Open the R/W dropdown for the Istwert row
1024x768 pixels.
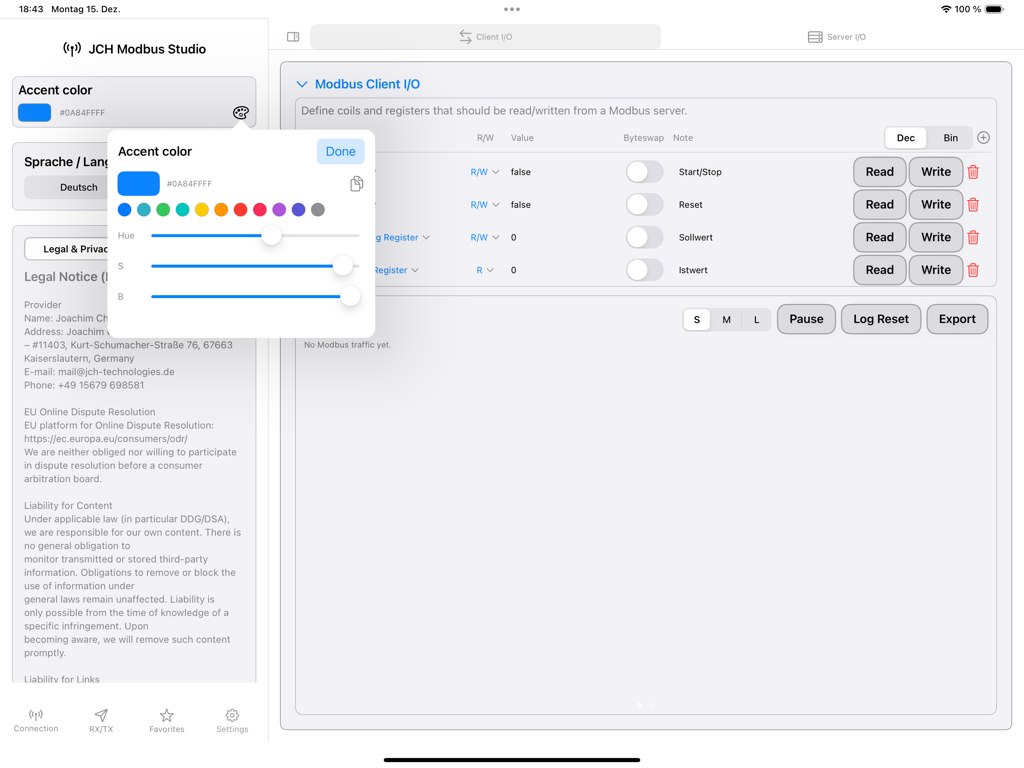pyautogui.click(x=487, y=270)
